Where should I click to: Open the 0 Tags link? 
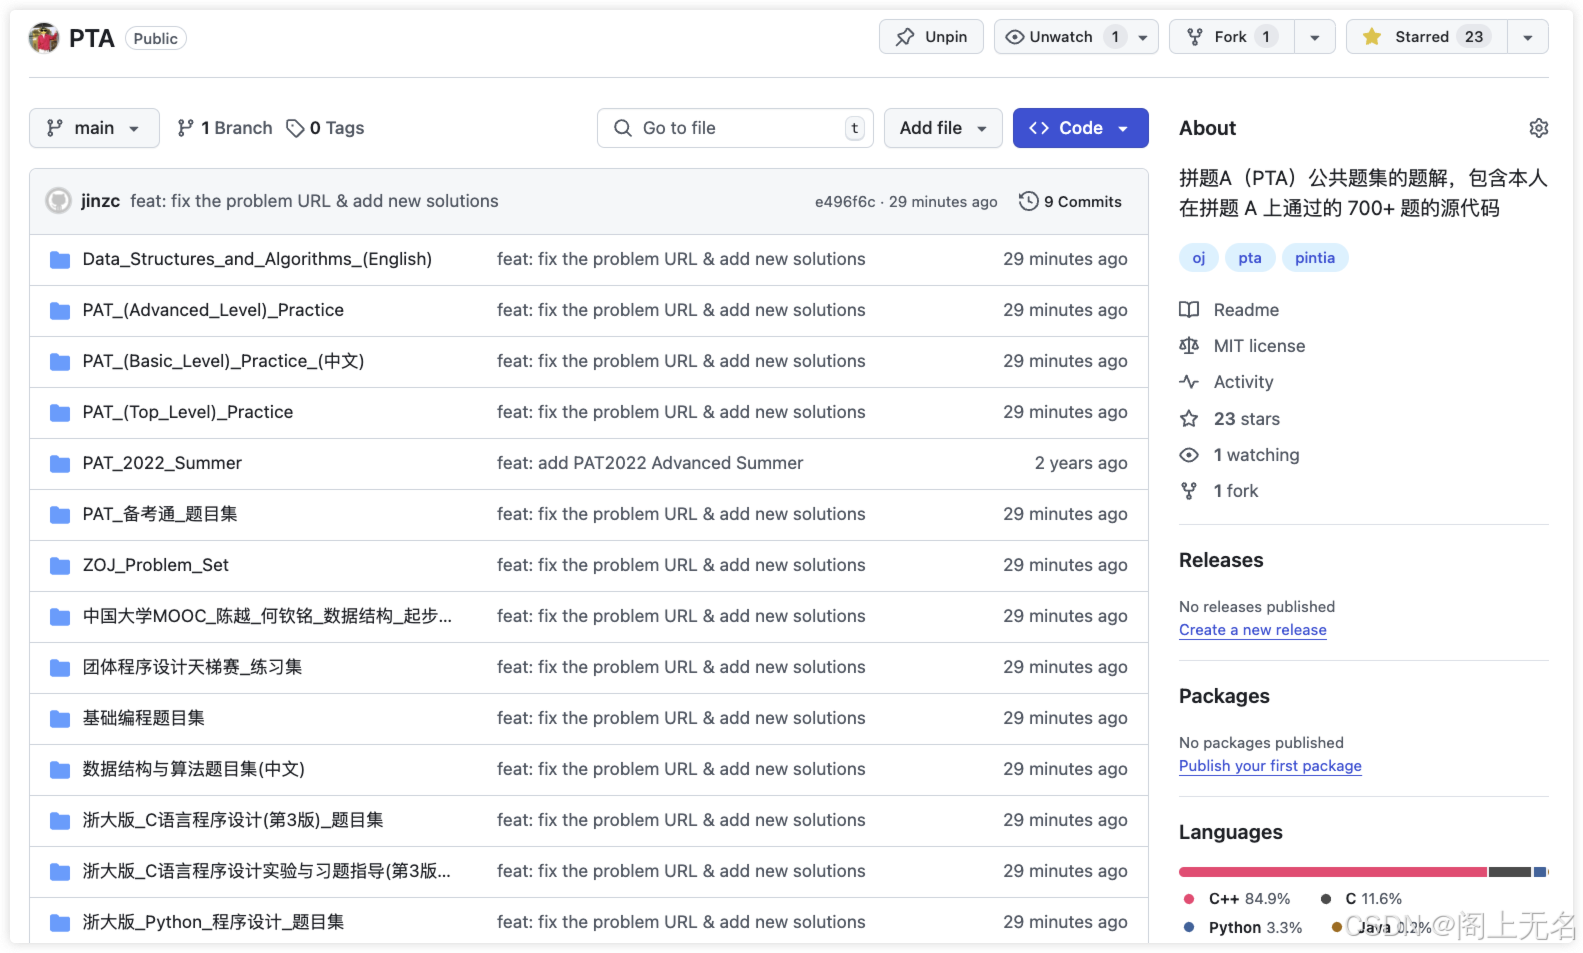coord(325,128)
